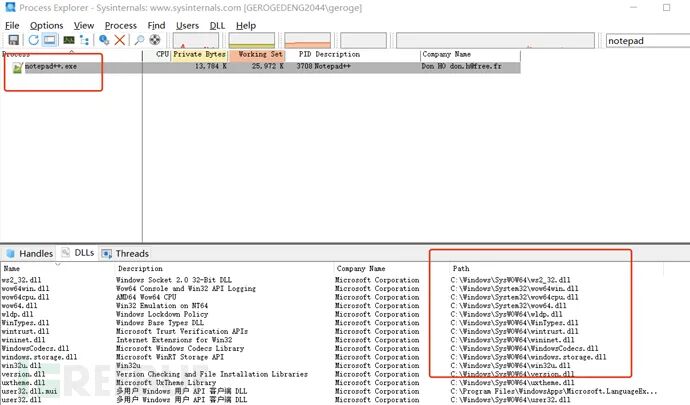Open the DLL menu
Image resolution: width=690 pixels, height=405 pixels.
217,26
